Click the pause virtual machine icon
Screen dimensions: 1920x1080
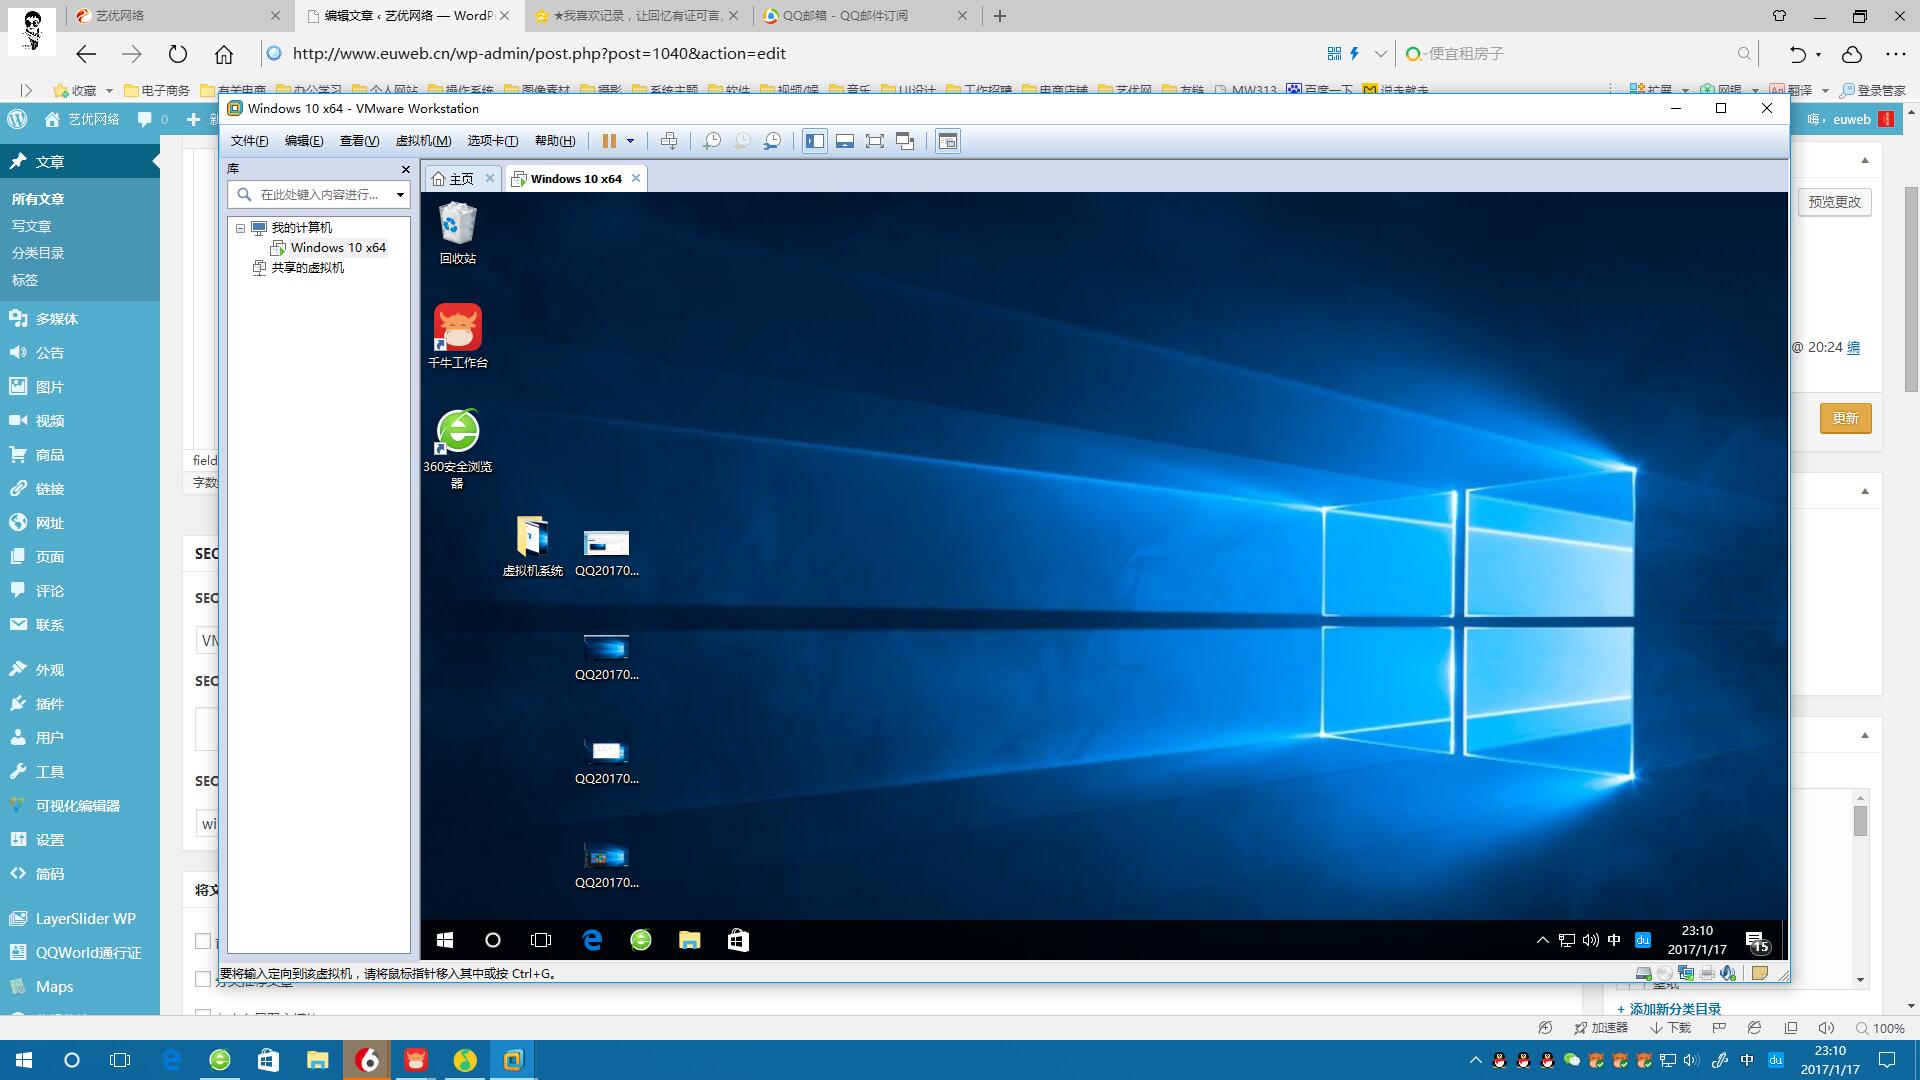point(608,141)
